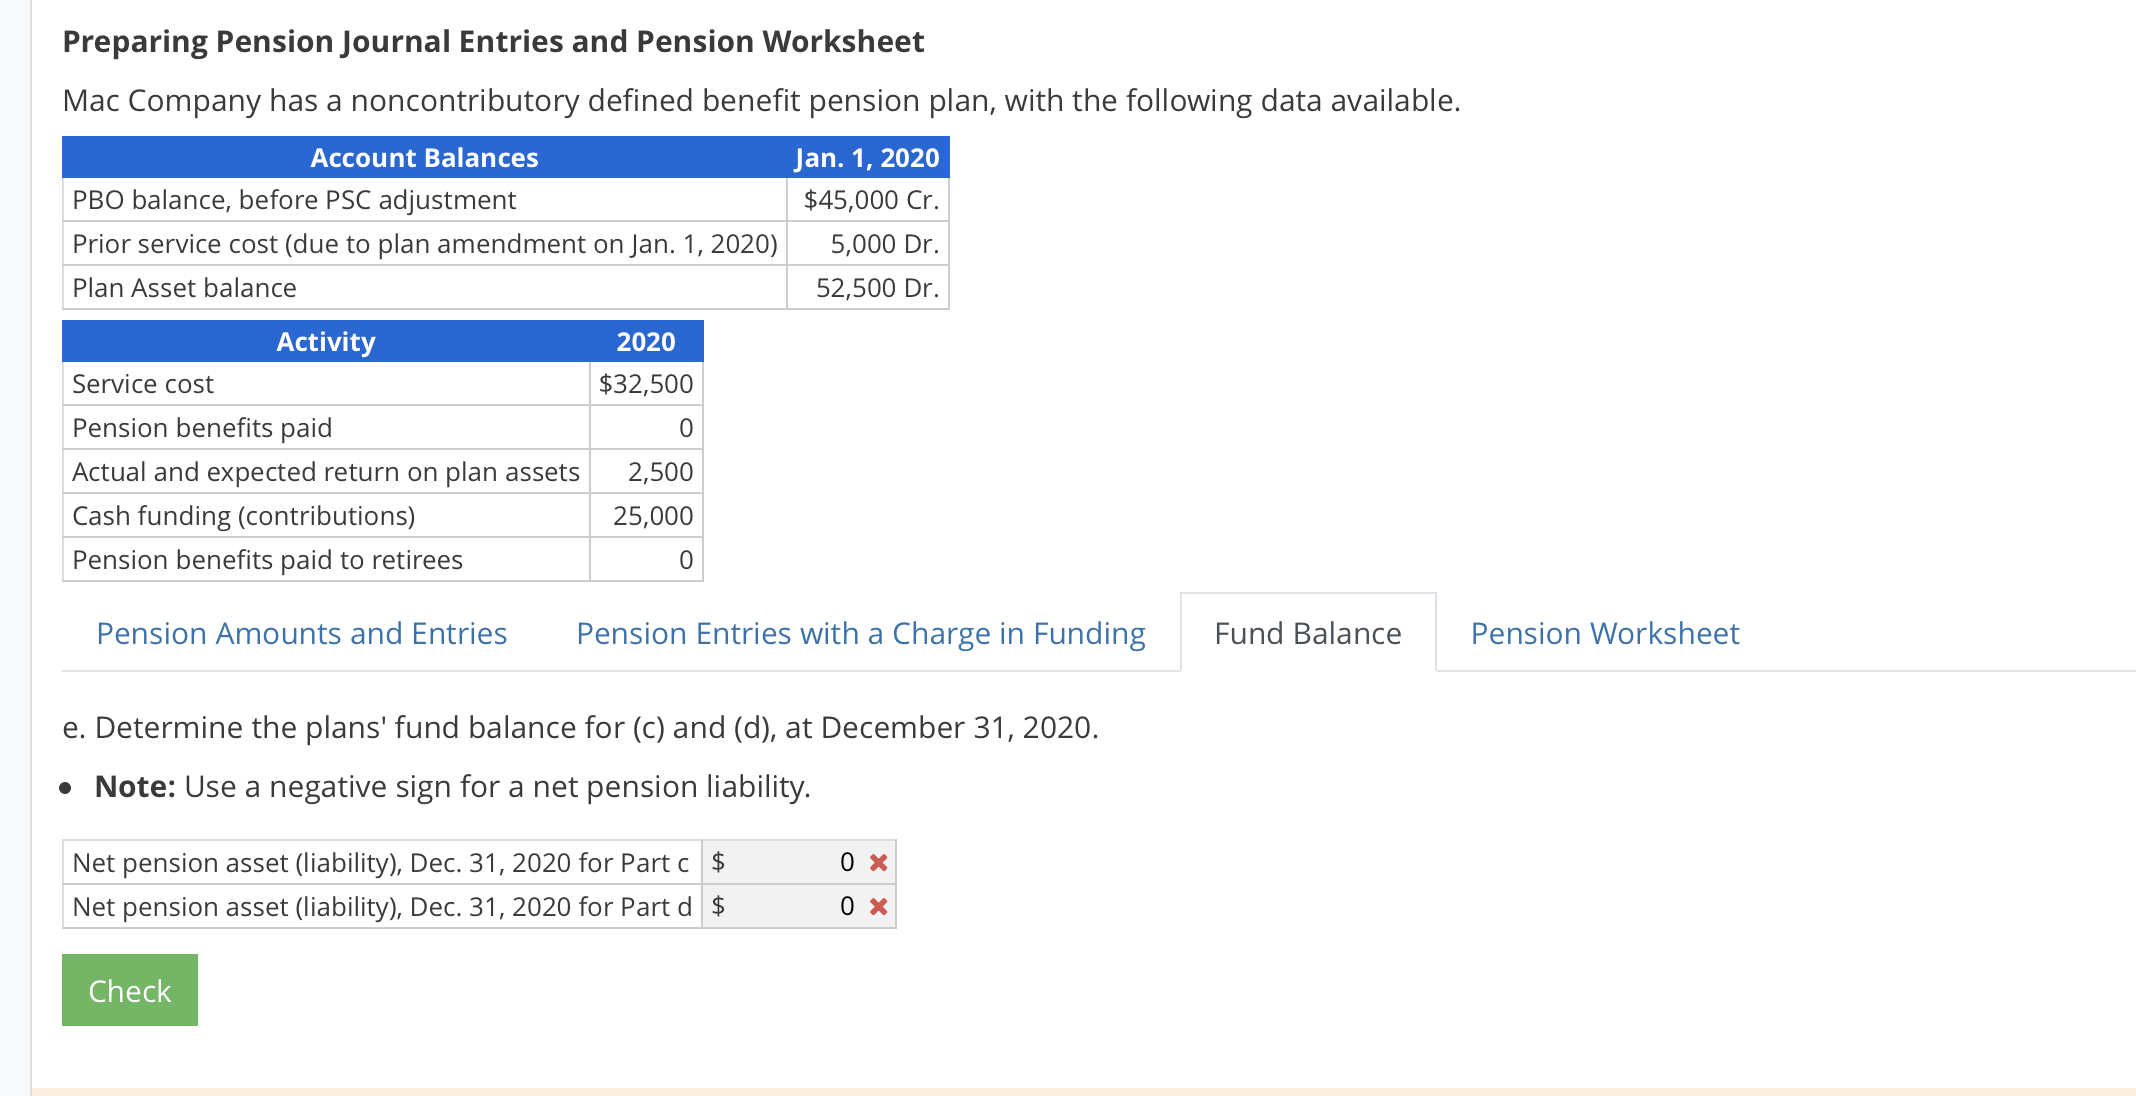Switch to the Fund Balance tab
Screen dimensions: 2136x1096
(1308, 632)
